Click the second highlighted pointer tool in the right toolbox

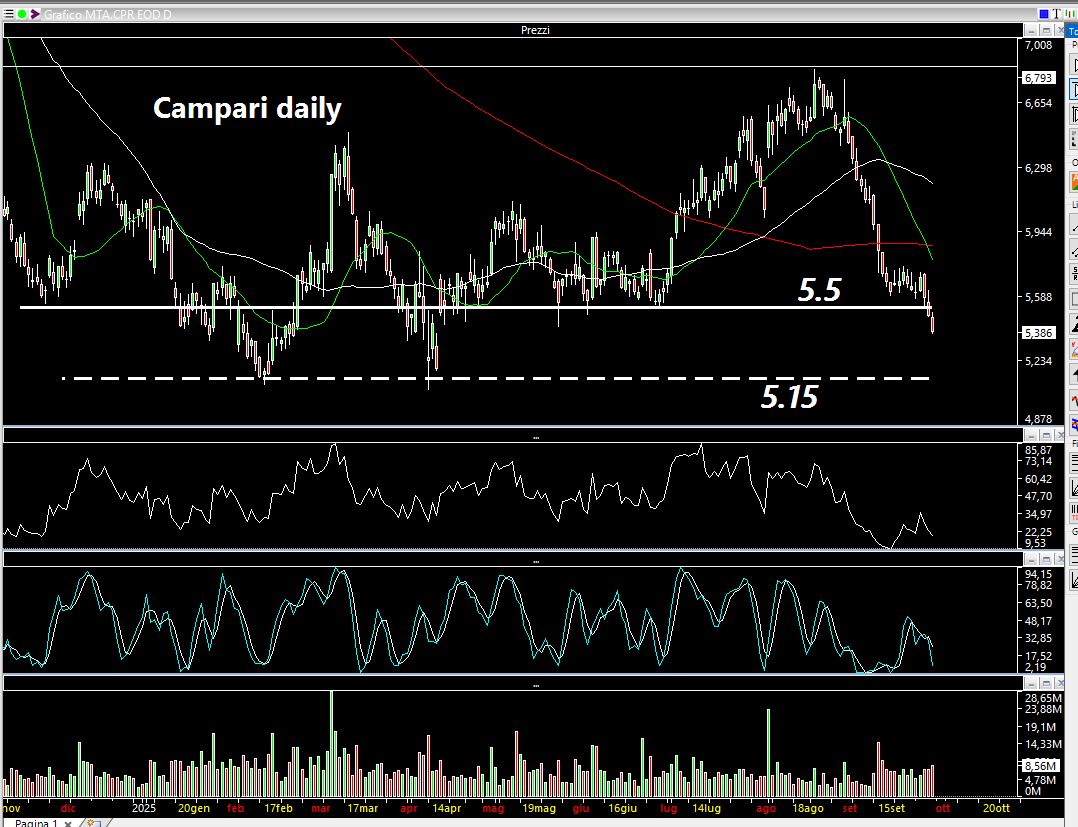[1074, 89]
